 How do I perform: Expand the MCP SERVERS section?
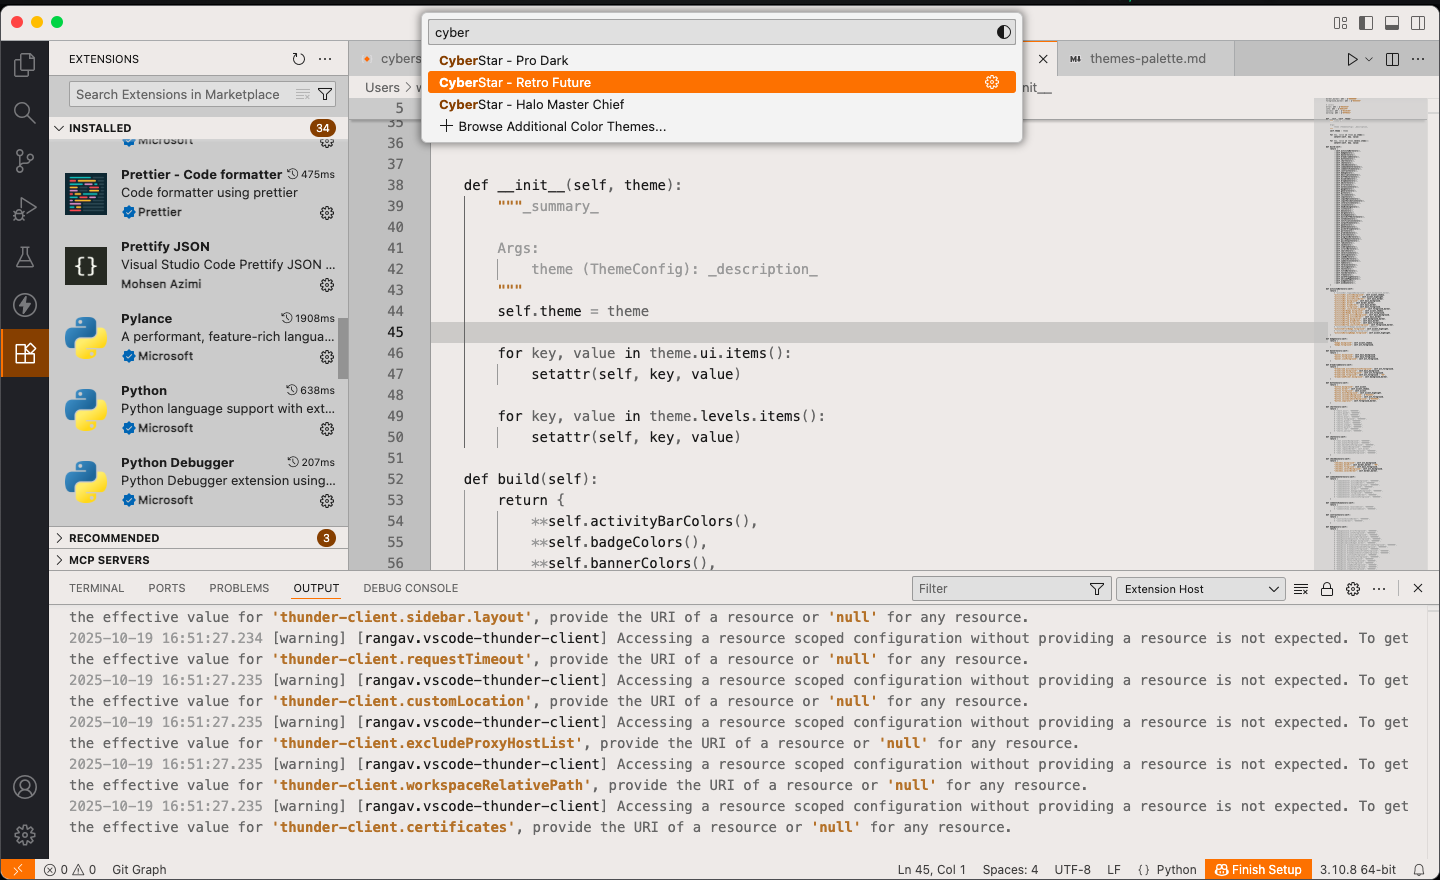pyautogui.click(x=198, y=560)
